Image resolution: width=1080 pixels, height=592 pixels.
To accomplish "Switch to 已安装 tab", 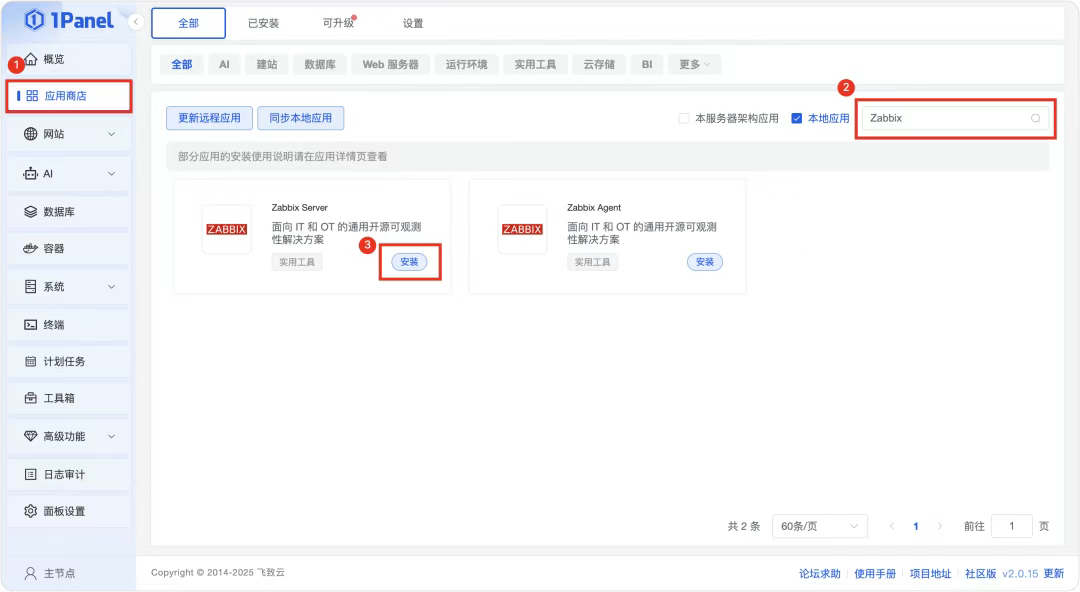I will pos(263,23).
